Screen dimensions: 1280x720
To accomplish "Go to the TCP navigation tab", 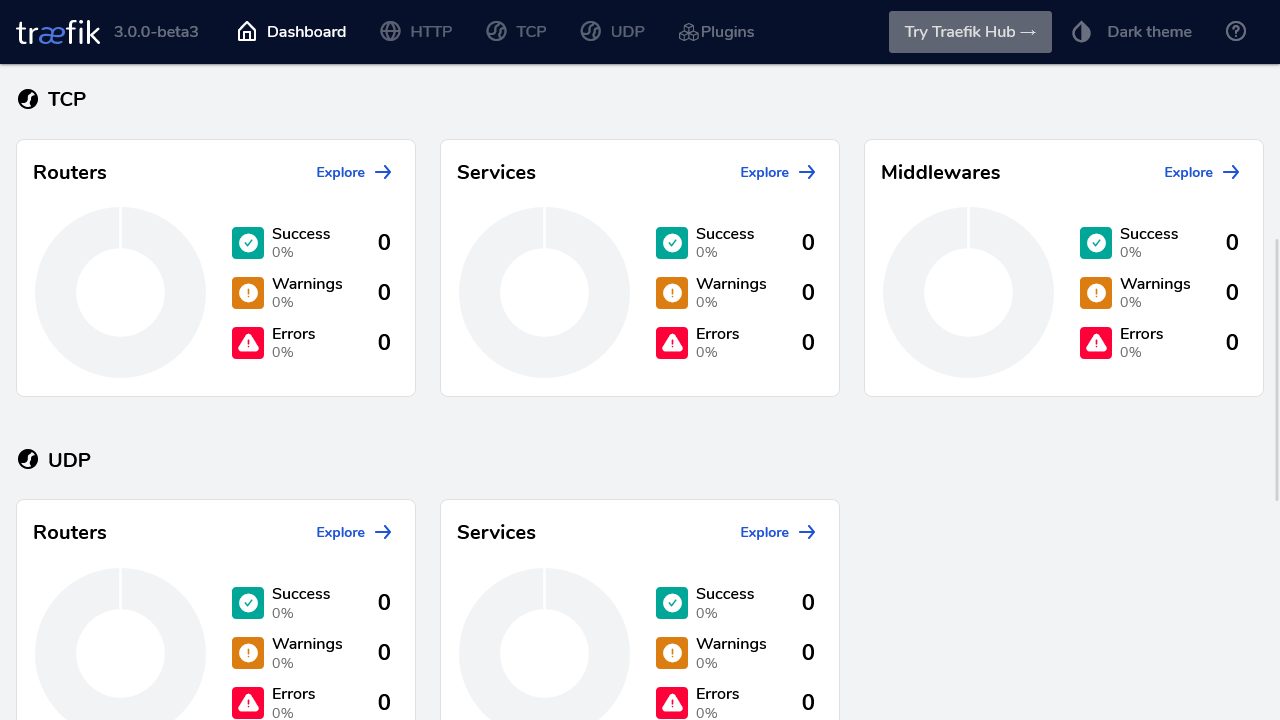I will [x=516, y=32].
